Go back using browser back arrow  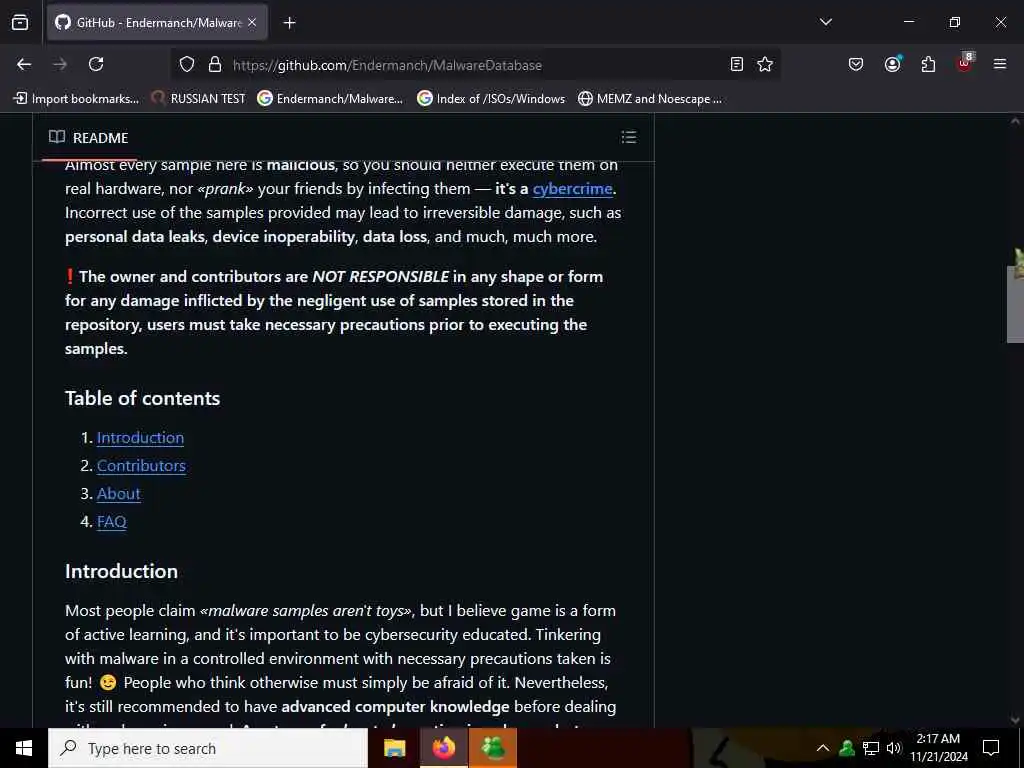pos(24,64)
